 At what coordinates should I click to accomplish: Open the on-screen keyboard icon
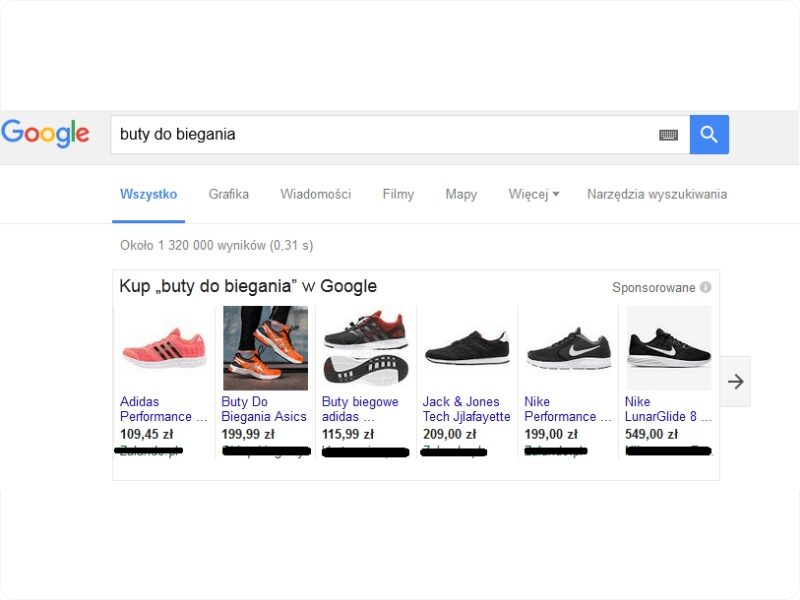pos(668,135)
